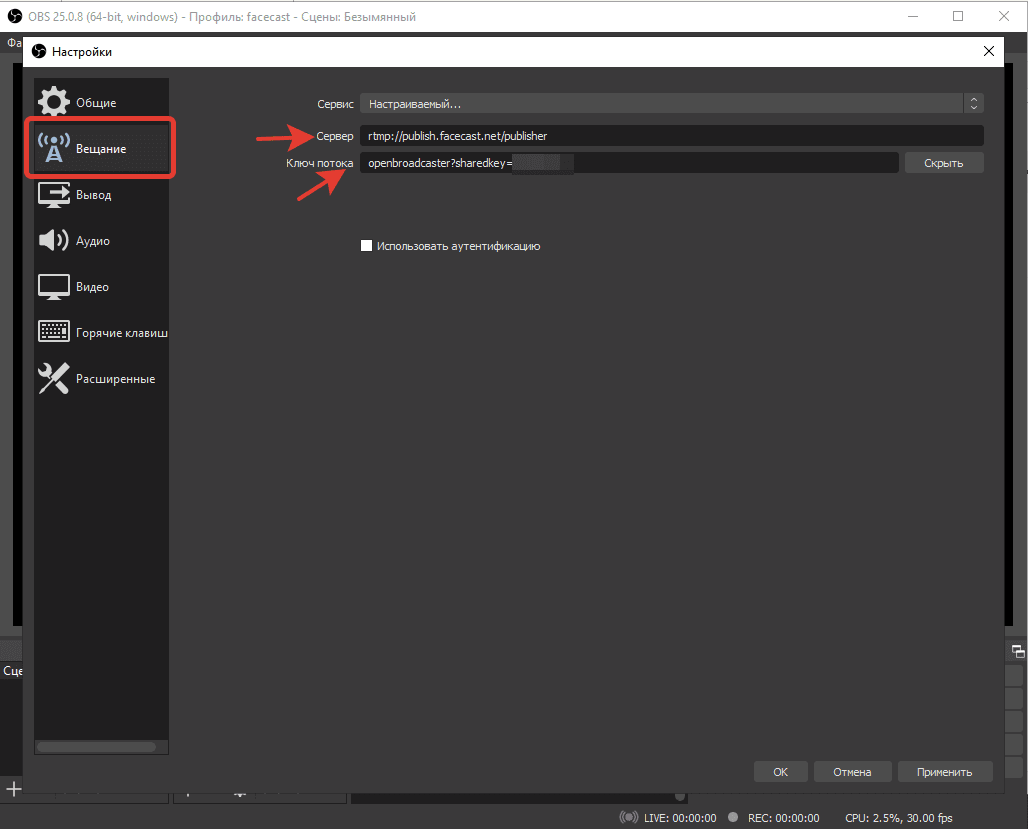The image size is (1028, 829).
Task: Close the Настройки dialog
Action: click(989, 51)
